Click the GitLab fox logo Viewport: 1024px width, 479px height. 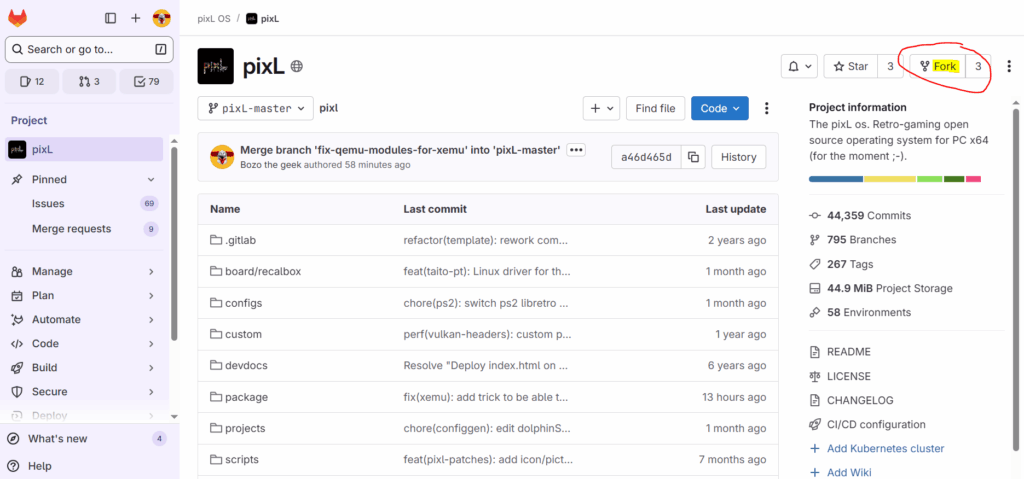coord(18,18)
